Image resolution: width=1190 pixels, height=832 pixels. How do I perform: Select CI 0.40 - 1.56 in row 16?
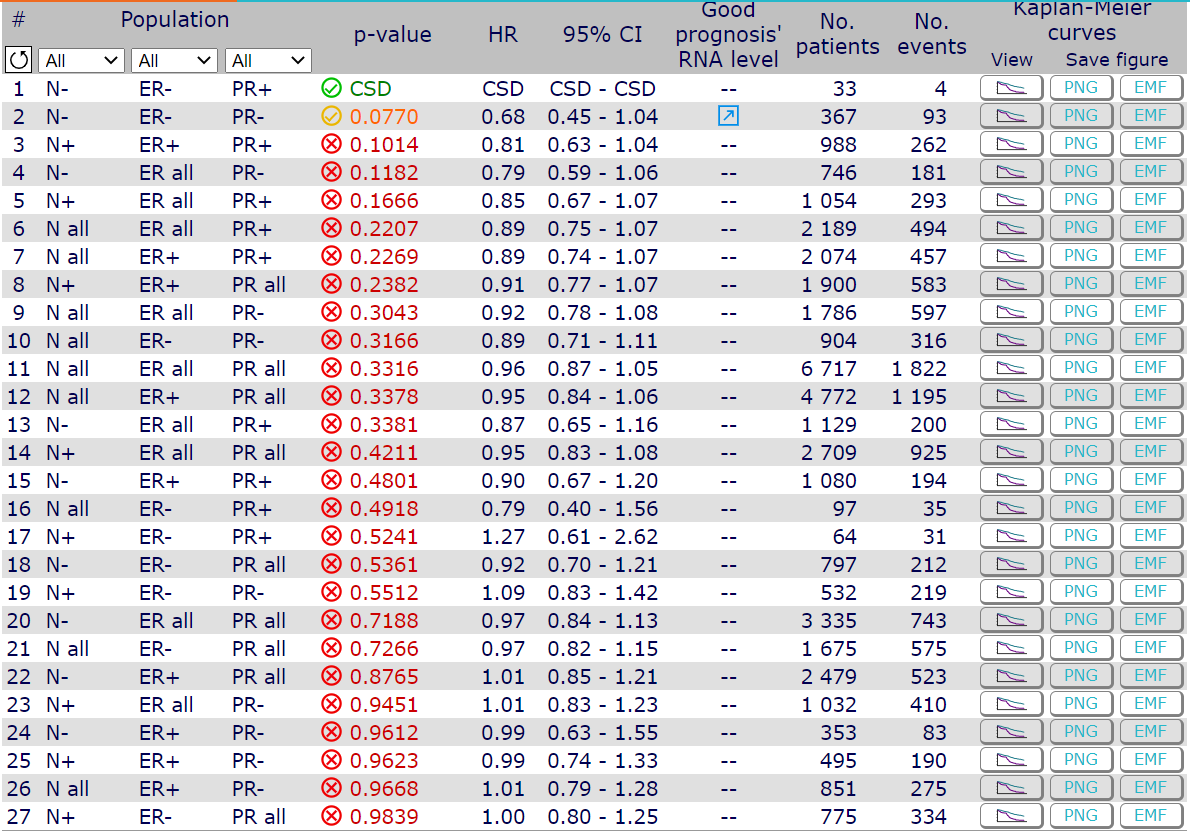point(603,509)
